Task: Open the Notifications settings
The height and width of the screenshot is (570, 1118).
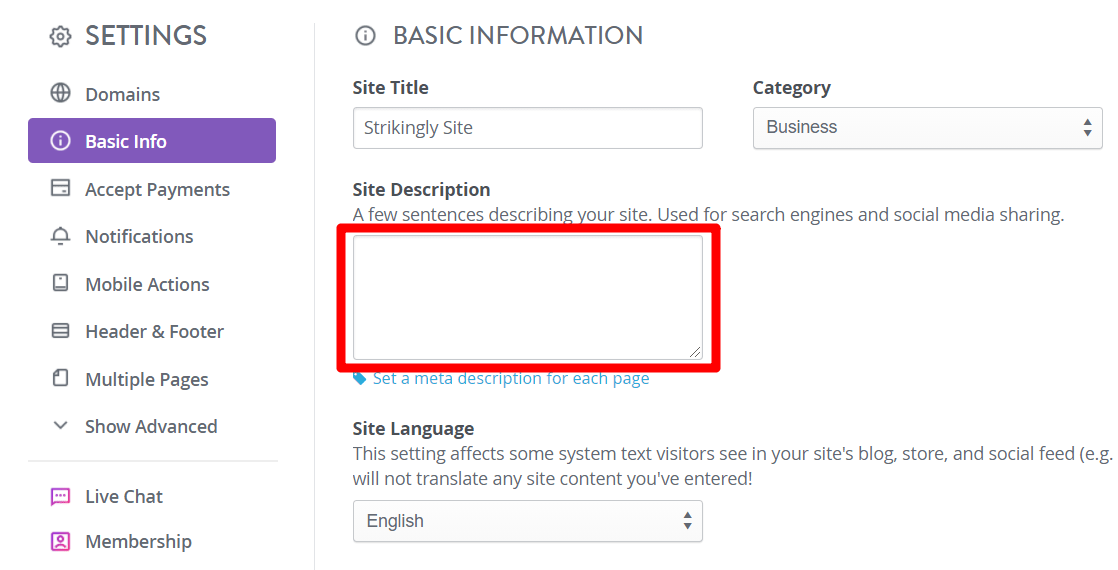Action: pyautogui.click(x=139, y=236)
